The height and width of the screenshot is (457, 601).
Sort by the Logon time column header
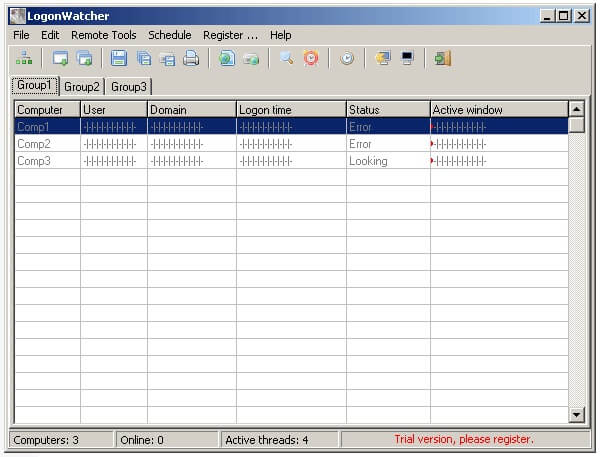click(291, 109)
